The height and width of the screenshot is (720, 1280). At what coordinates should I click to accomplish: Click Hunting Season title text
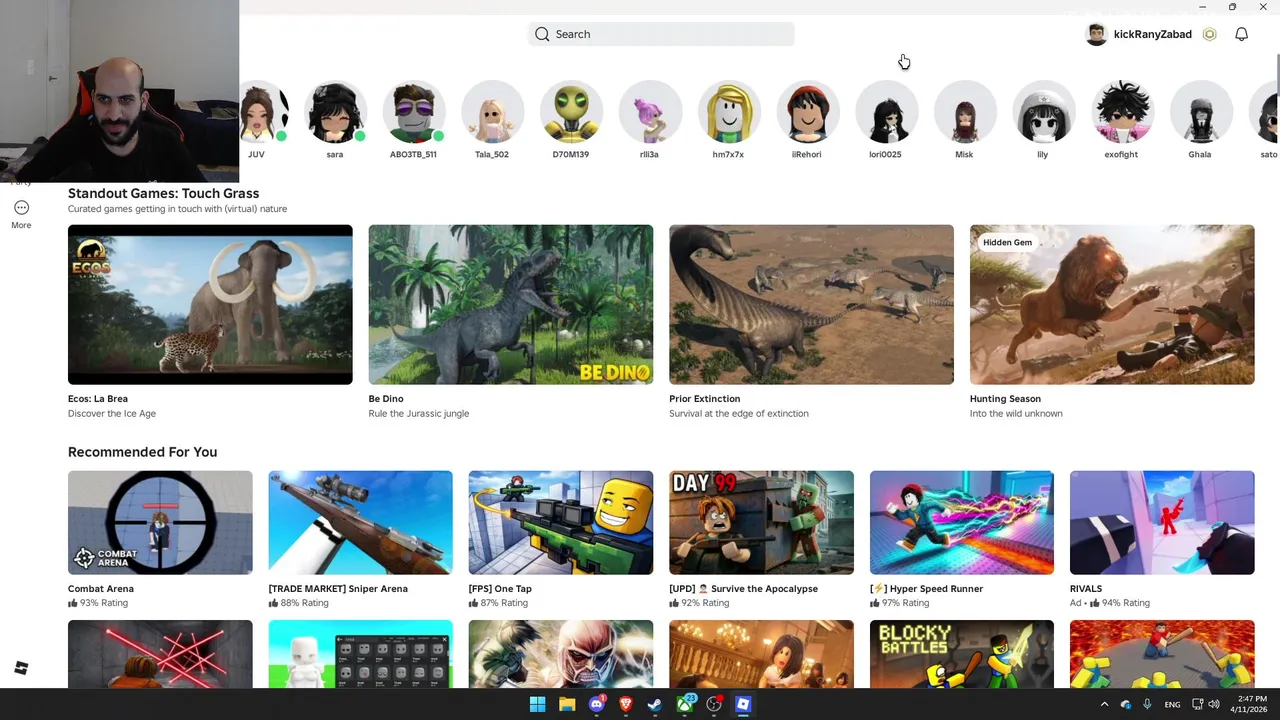[x=1005, y=398]
